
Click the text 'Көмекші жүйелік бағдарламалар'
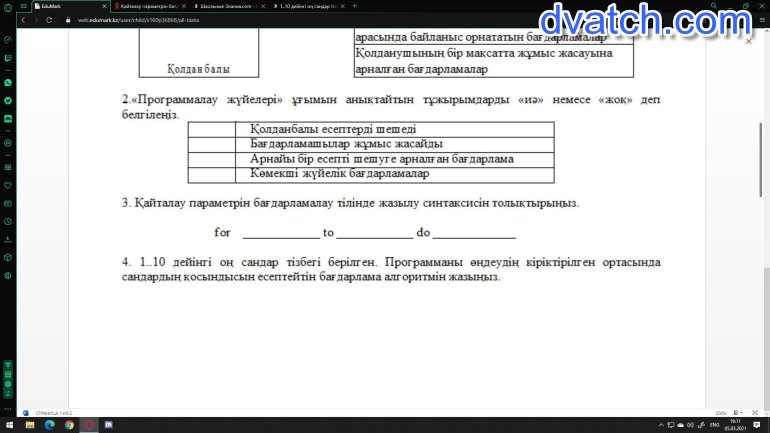pos(339,173)
